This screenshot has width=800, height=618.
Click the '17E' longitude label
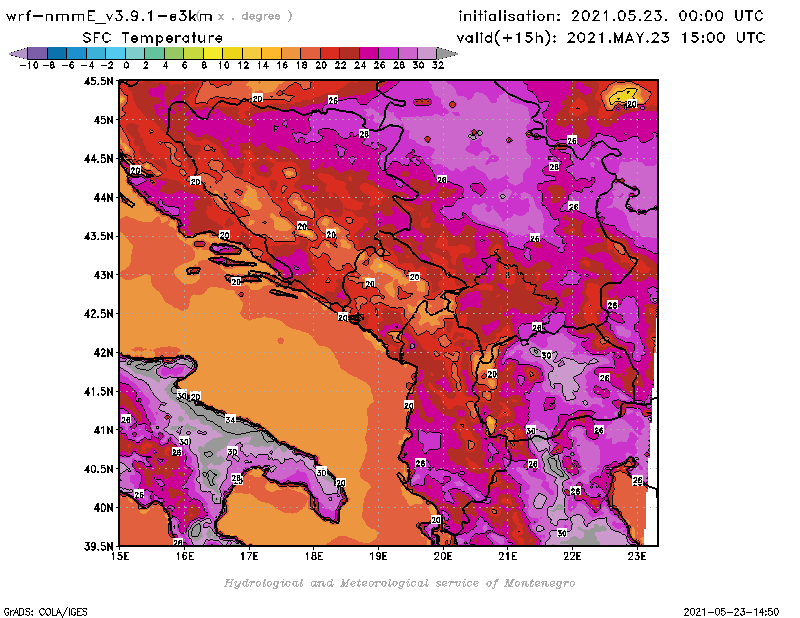click(x=249, y=556)
